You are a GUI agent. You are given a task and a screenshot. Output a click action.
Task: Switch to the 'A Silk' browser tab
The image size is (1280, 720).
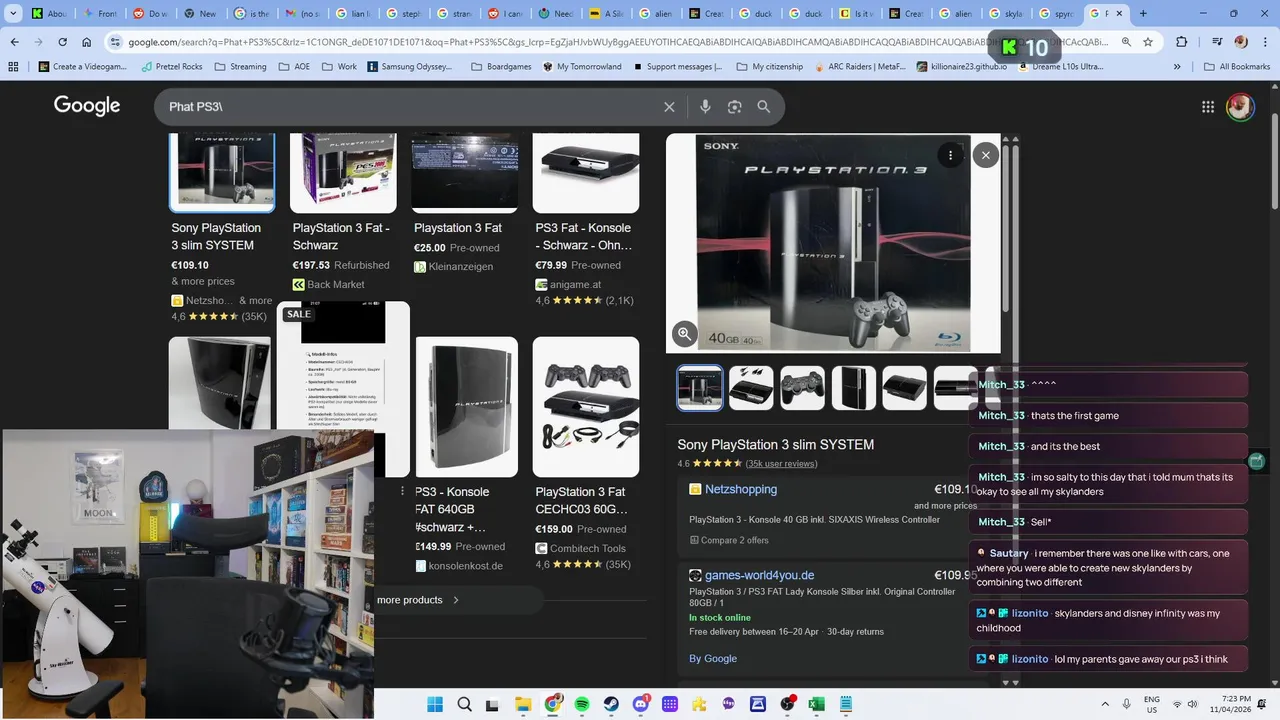(607, 14)
